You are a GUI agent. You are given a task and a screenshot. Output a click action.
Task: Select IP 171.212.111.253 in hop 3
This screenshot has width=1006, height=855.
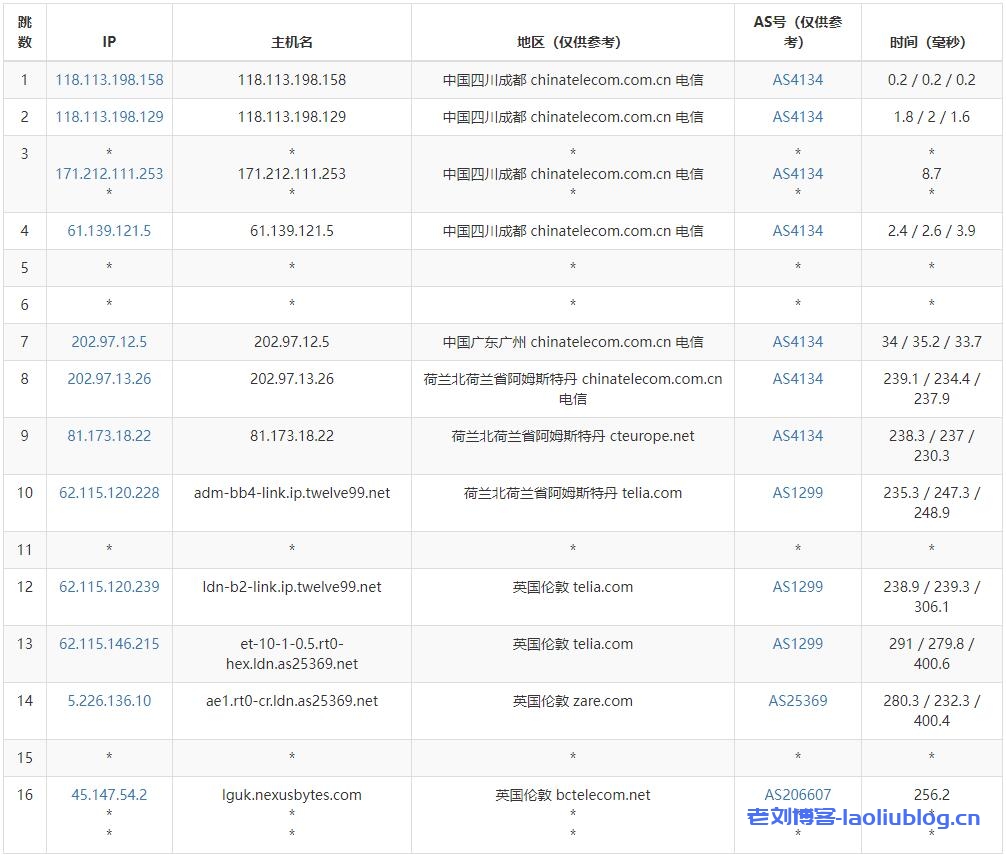(110, 174)
